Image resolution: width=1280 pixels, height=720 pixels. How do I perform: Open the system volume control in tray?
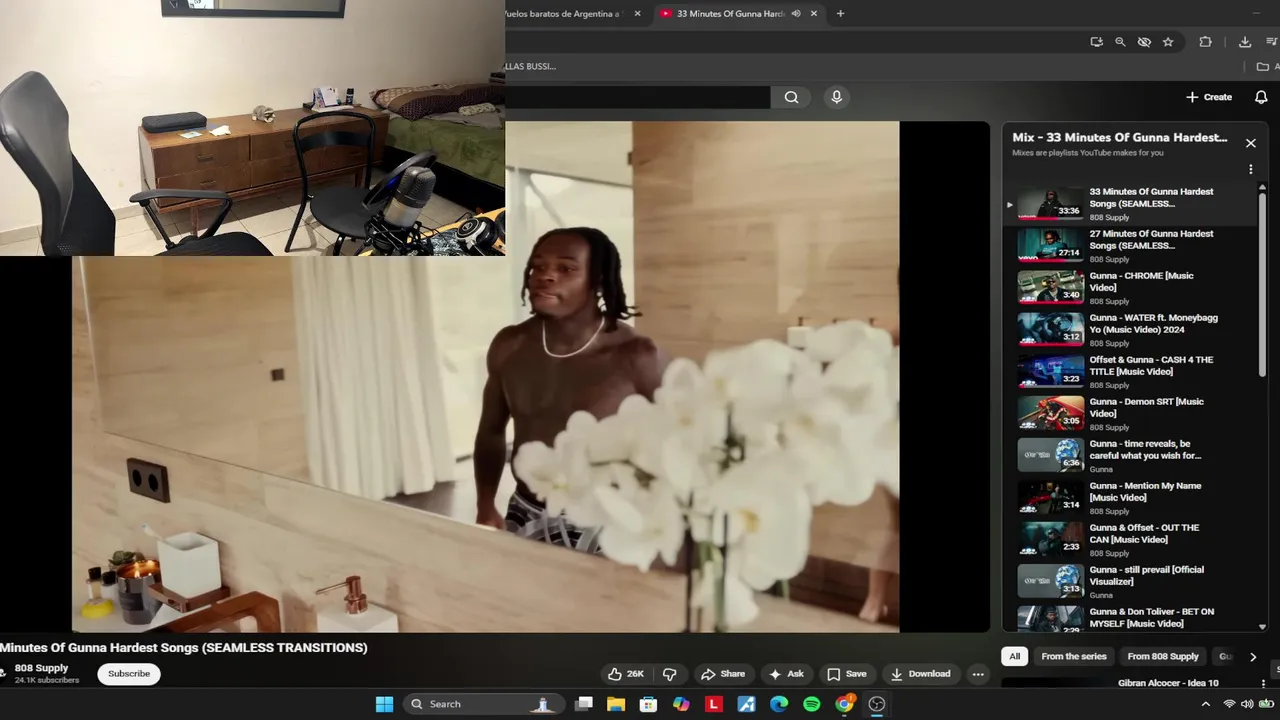pyautogui.click(x=1246, y=704)
